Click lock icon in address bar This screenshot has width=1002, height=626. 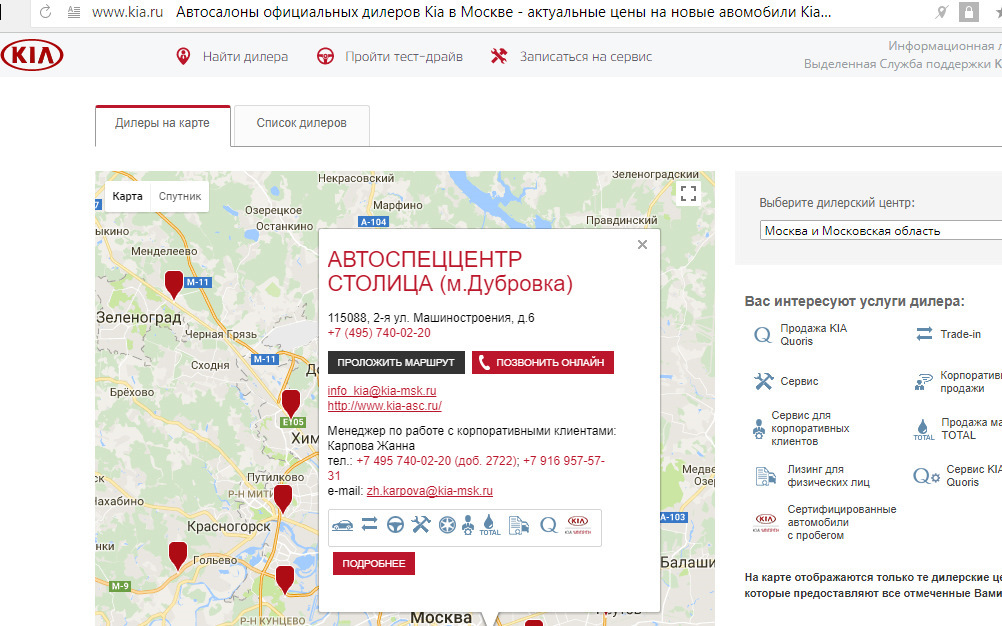(x=969, y=11)
